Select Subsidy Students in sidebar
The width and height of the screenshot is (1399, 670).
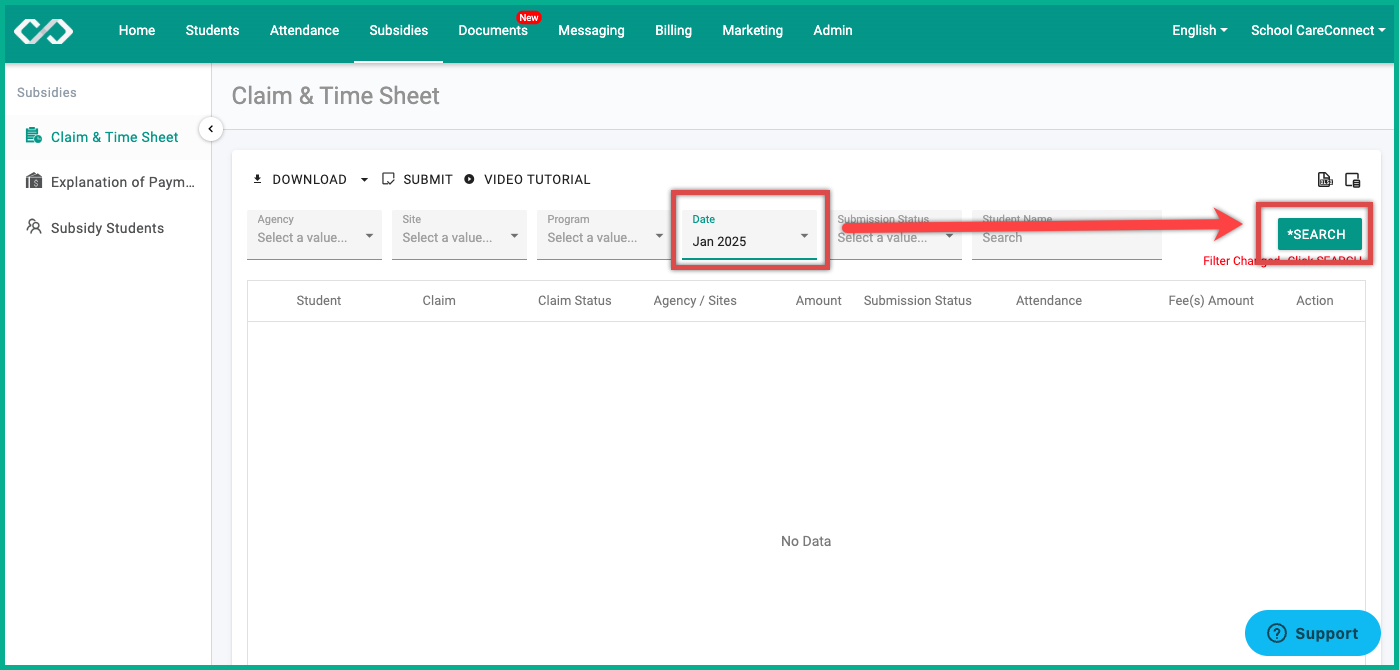coord(106,228)
